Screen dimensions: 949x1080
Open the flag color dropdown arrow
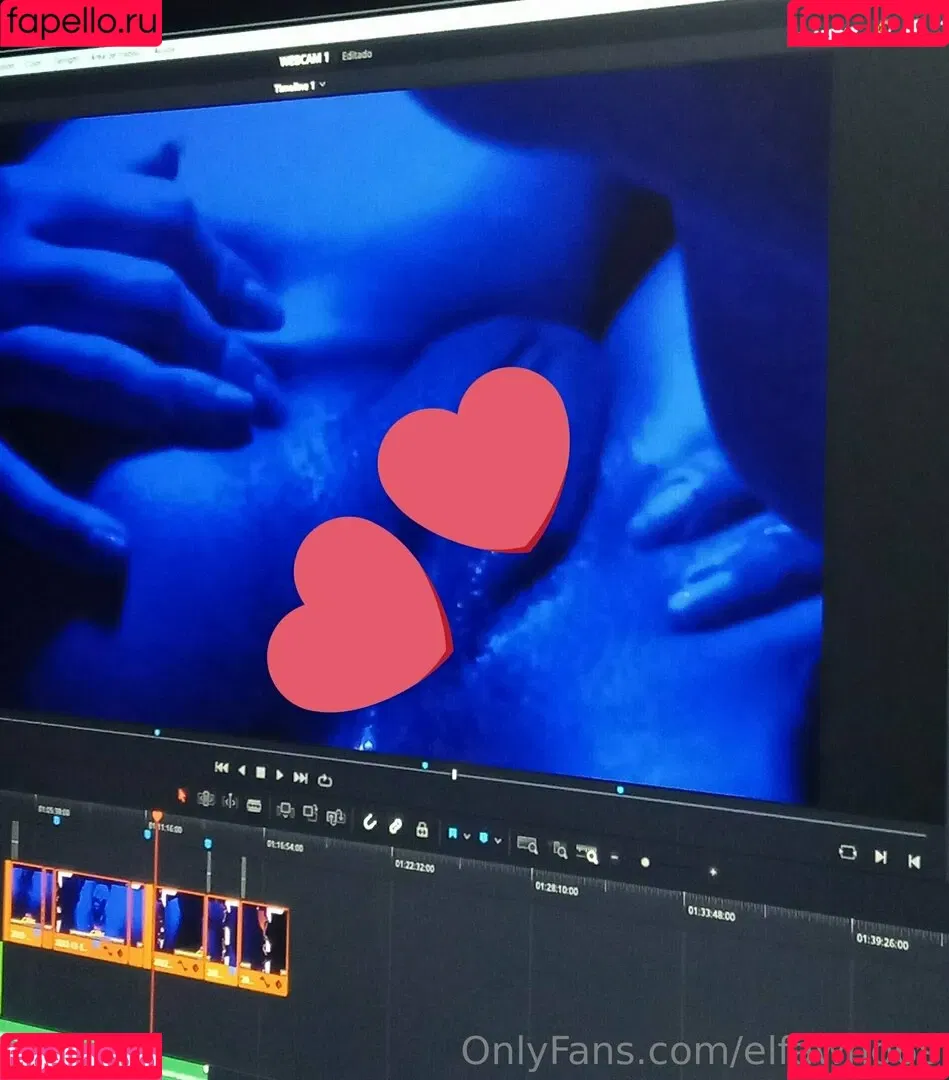467,836
